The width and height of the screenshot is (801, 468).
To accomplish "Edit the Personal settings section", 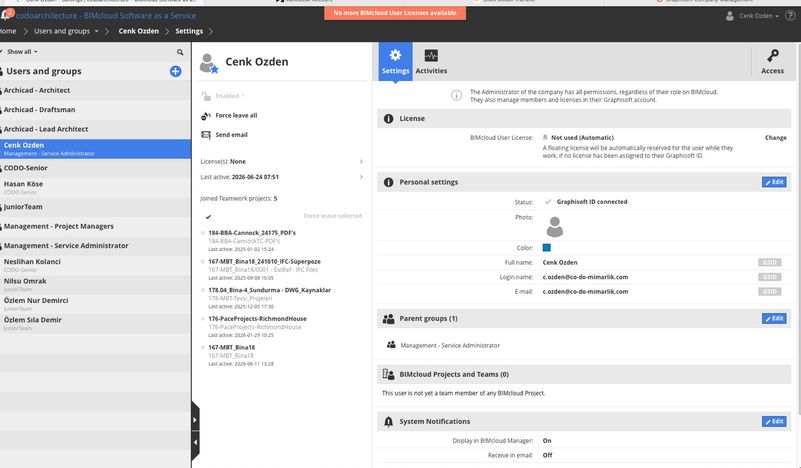I will click(774, 182).
